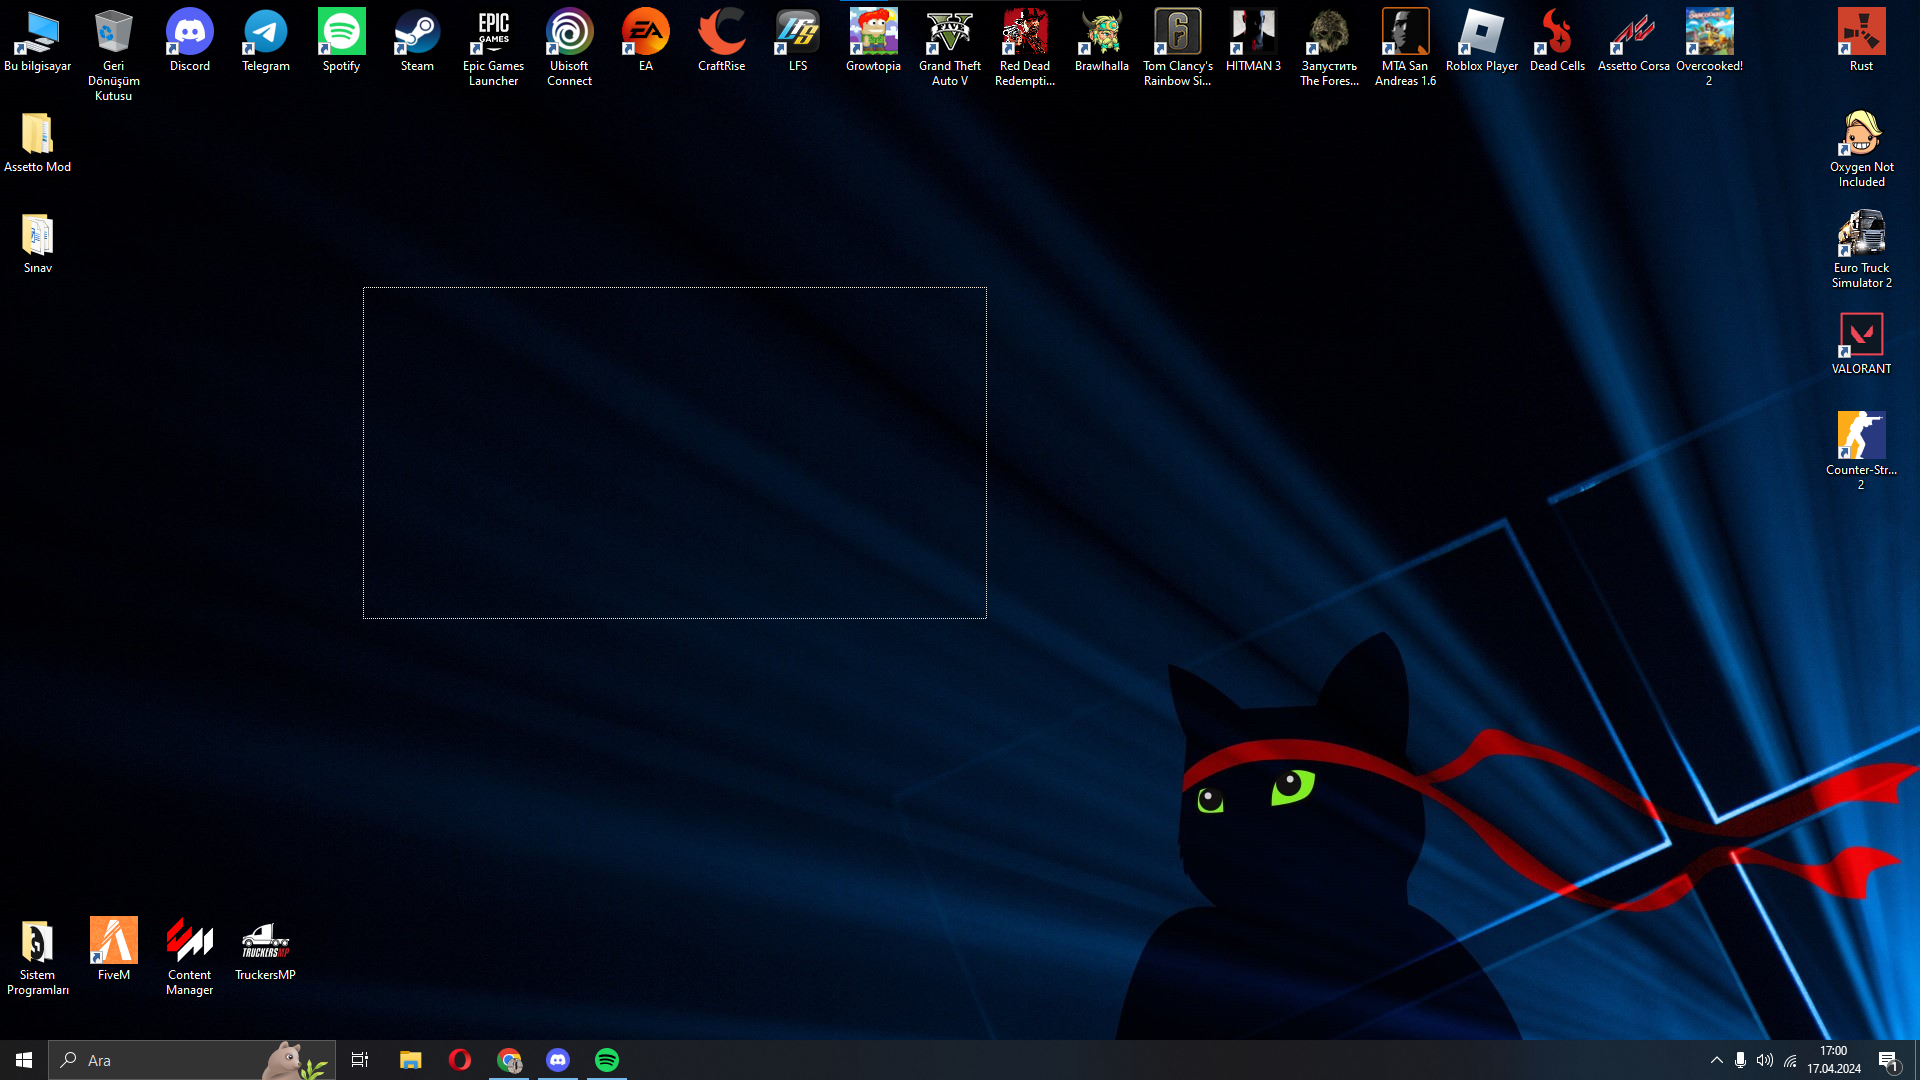This screenshot has height=1080, width=1920.
Task: Switch to Chrome in the taskbar
Action: [x=509, y=1060]
